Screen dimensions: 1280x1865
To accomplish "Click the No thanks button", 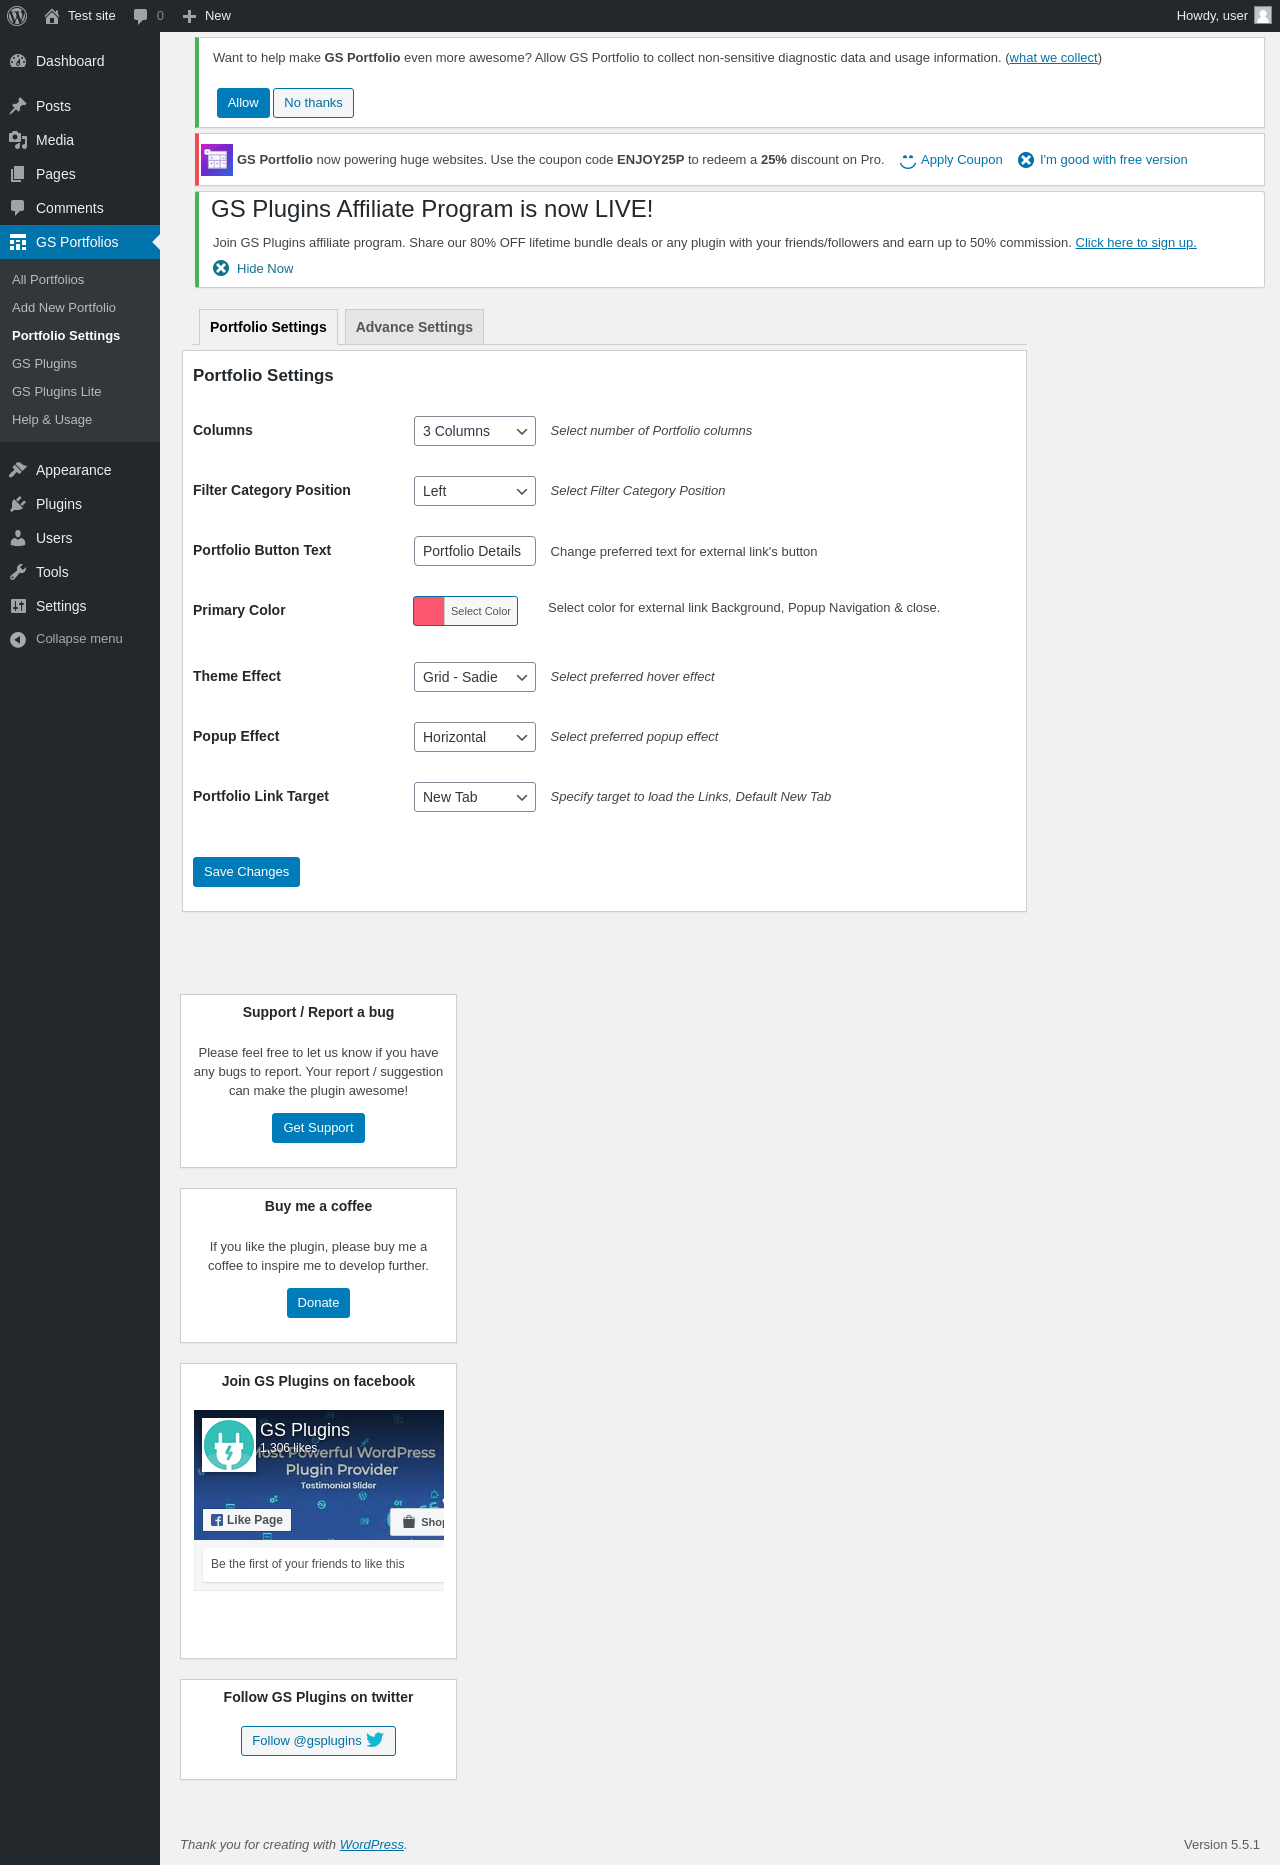I will pyautogui.click(x=313, y=103).
